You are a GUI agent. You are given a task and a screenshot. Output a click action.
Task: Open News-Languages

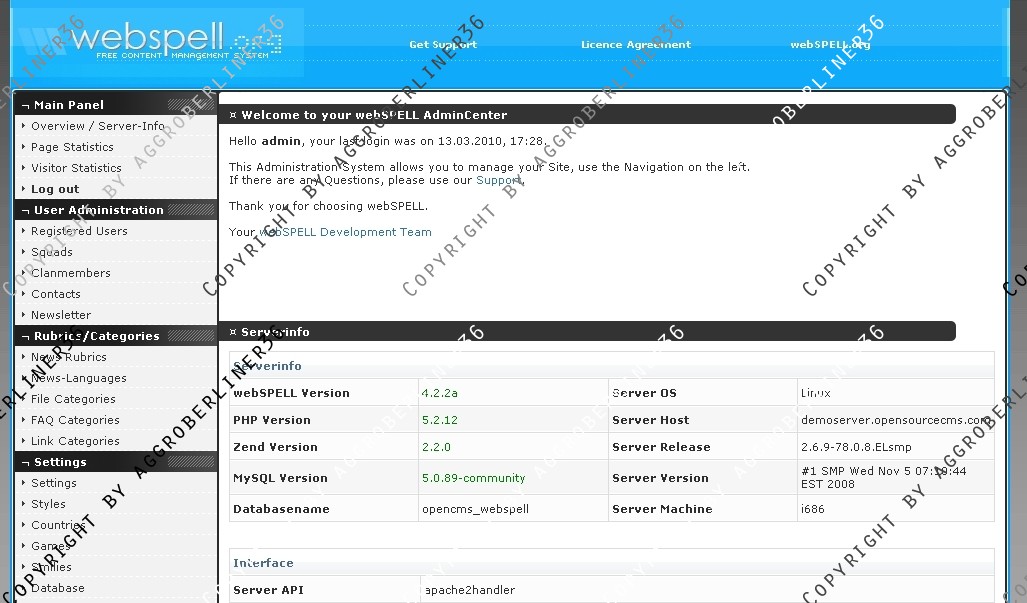pos(79,378)
